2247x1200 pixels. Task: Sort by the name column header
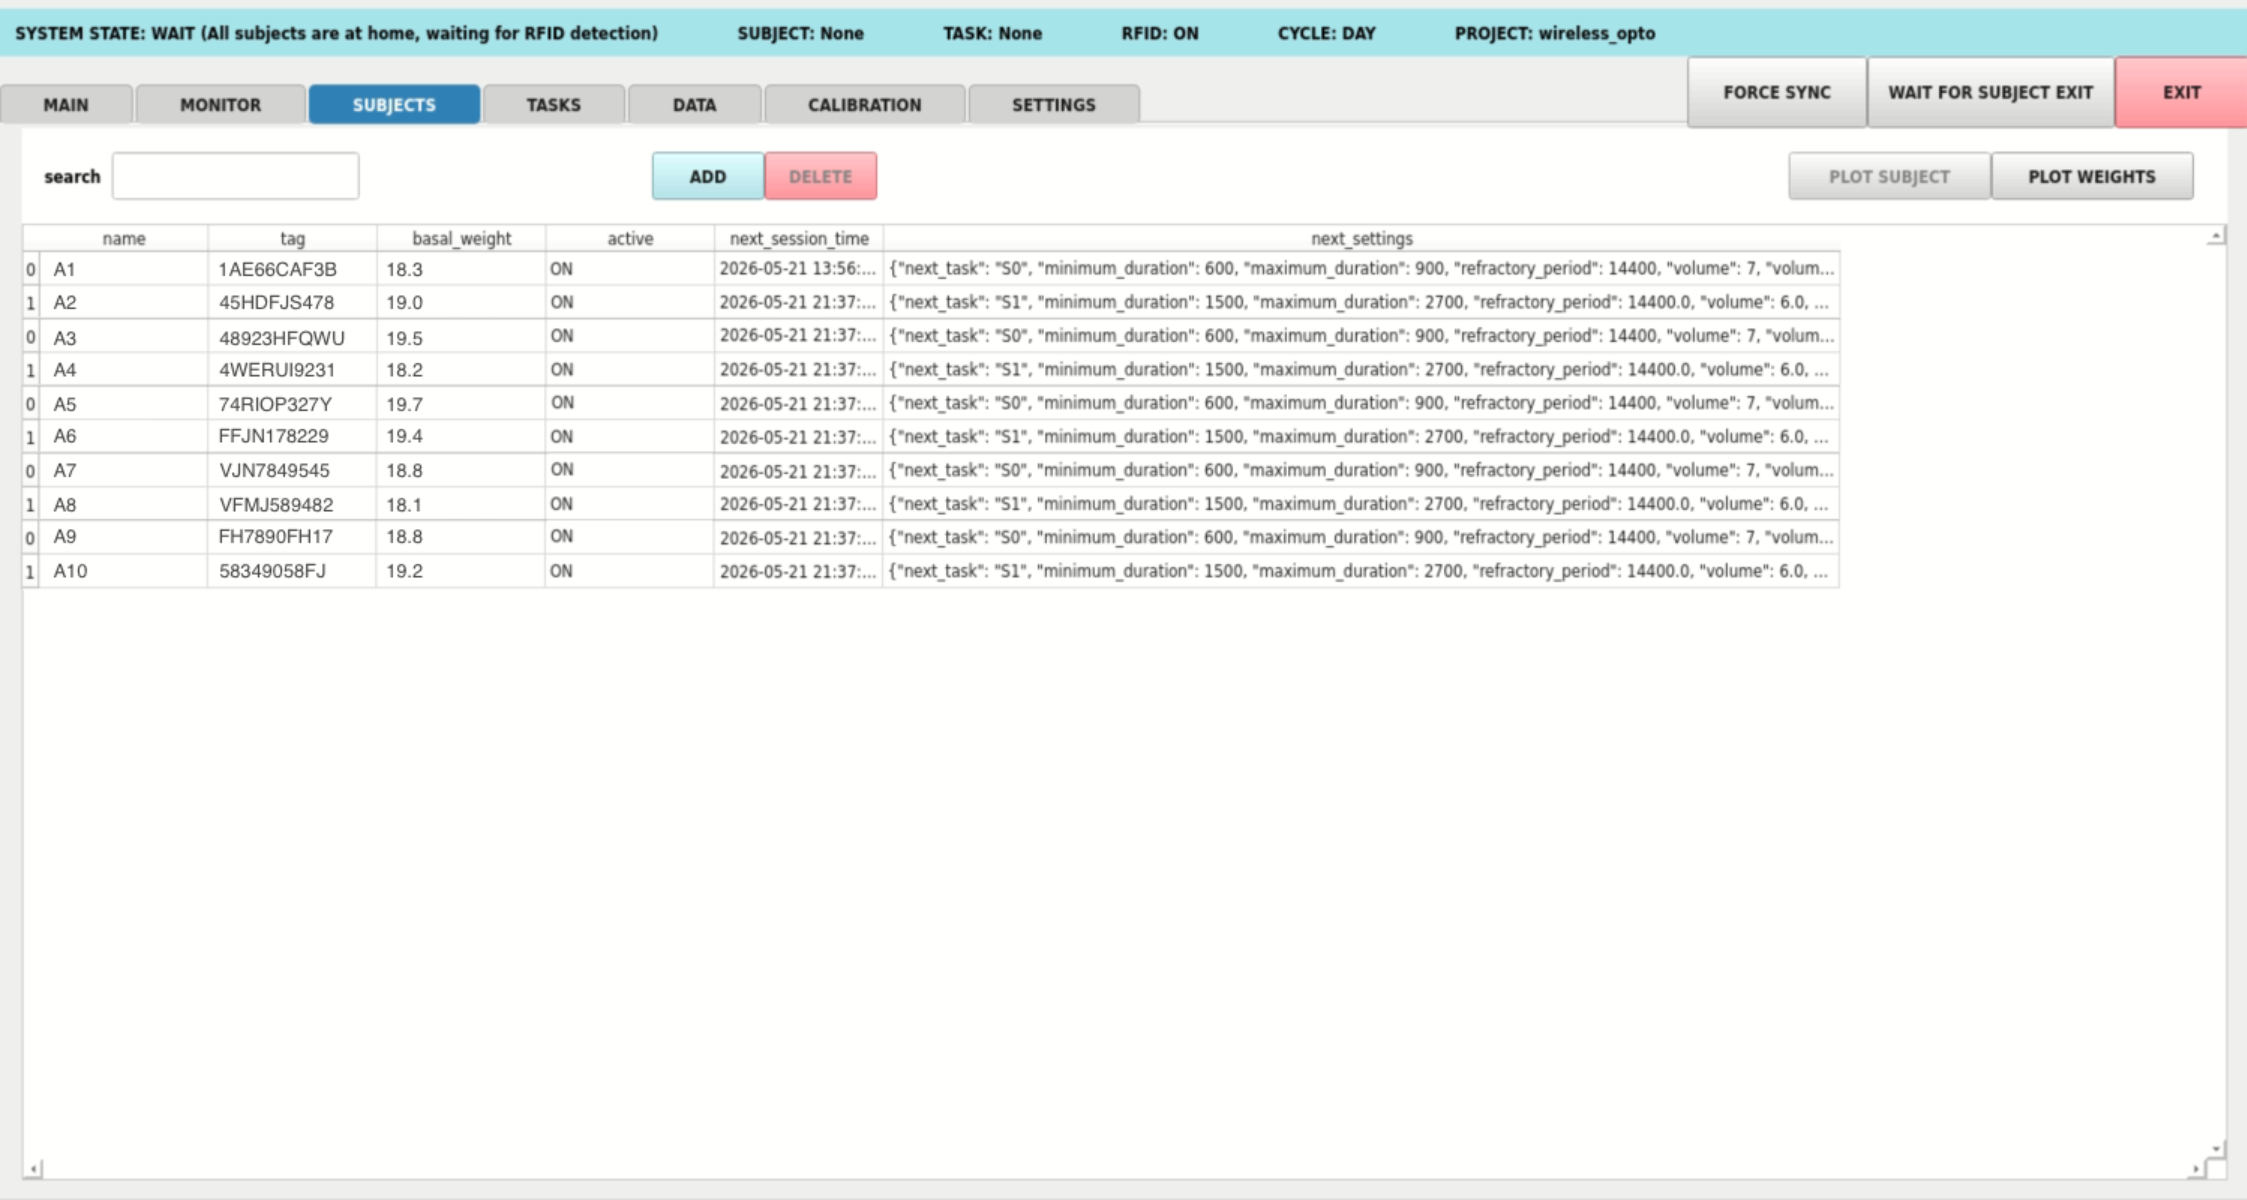(x=123, y=238)
